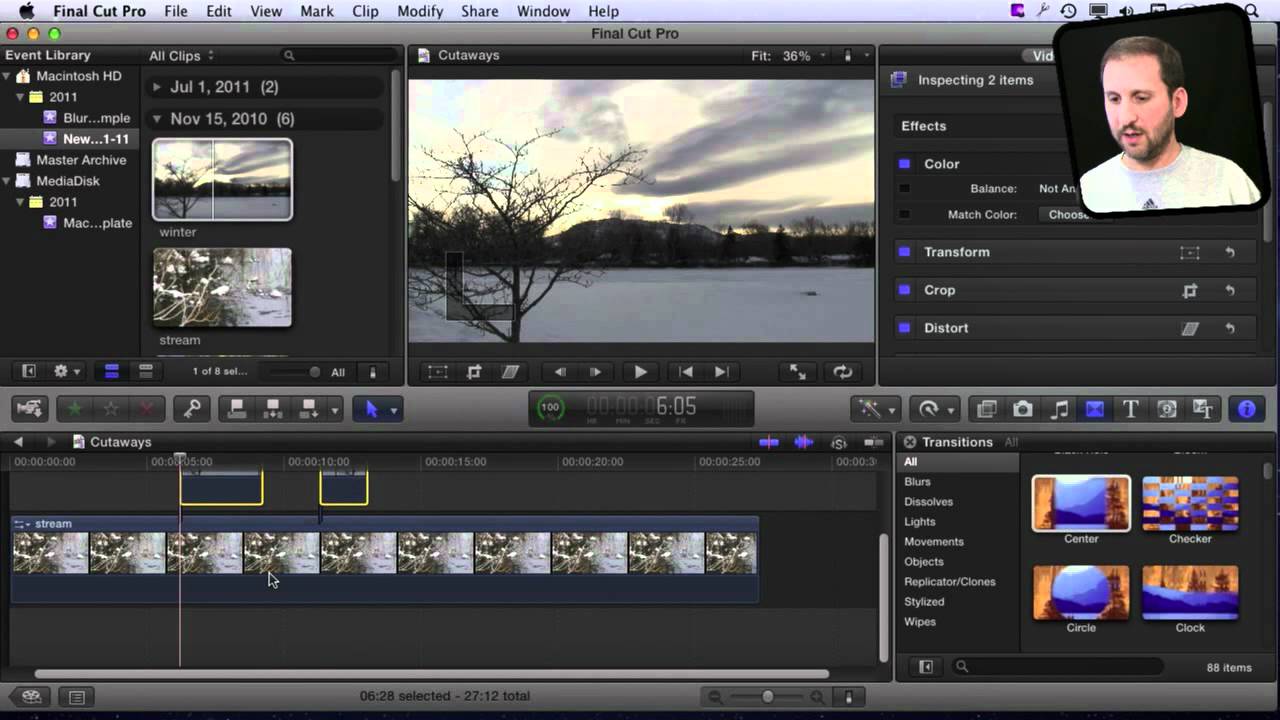
Task: Step forward one frame in viewer
Action: point(596,372)
